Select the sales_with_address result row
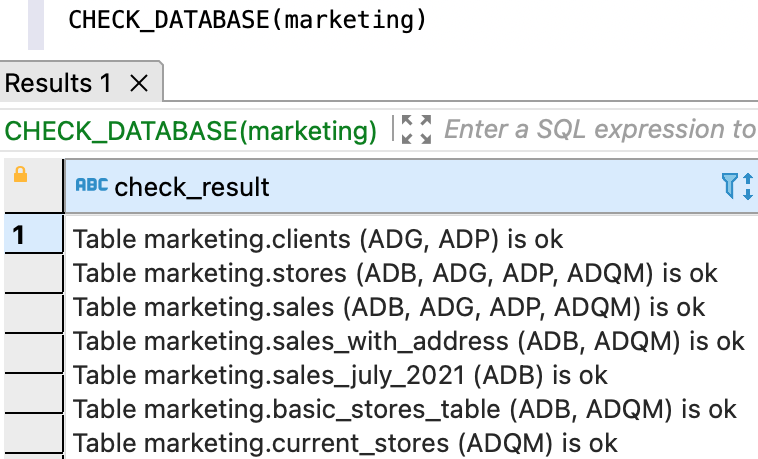The height and width of the screenshot is (459, 758). pos(409,341)
